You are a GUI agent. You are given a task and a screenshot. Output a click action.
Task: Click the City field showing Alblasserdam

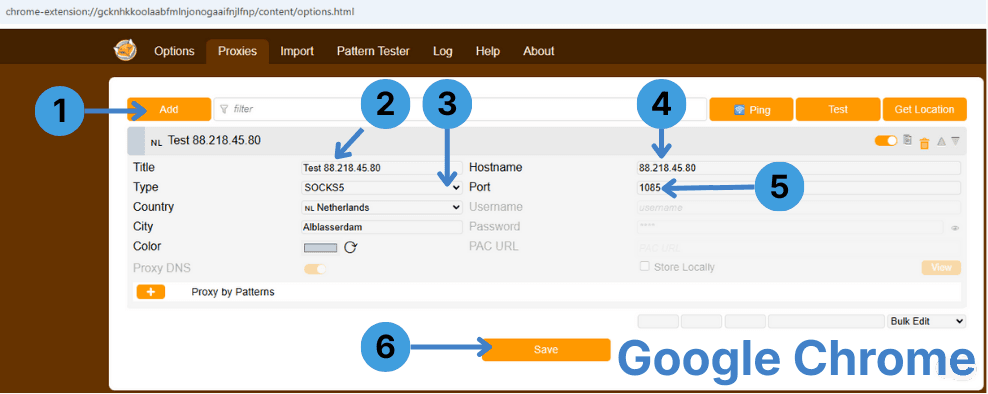pos(382,226)
